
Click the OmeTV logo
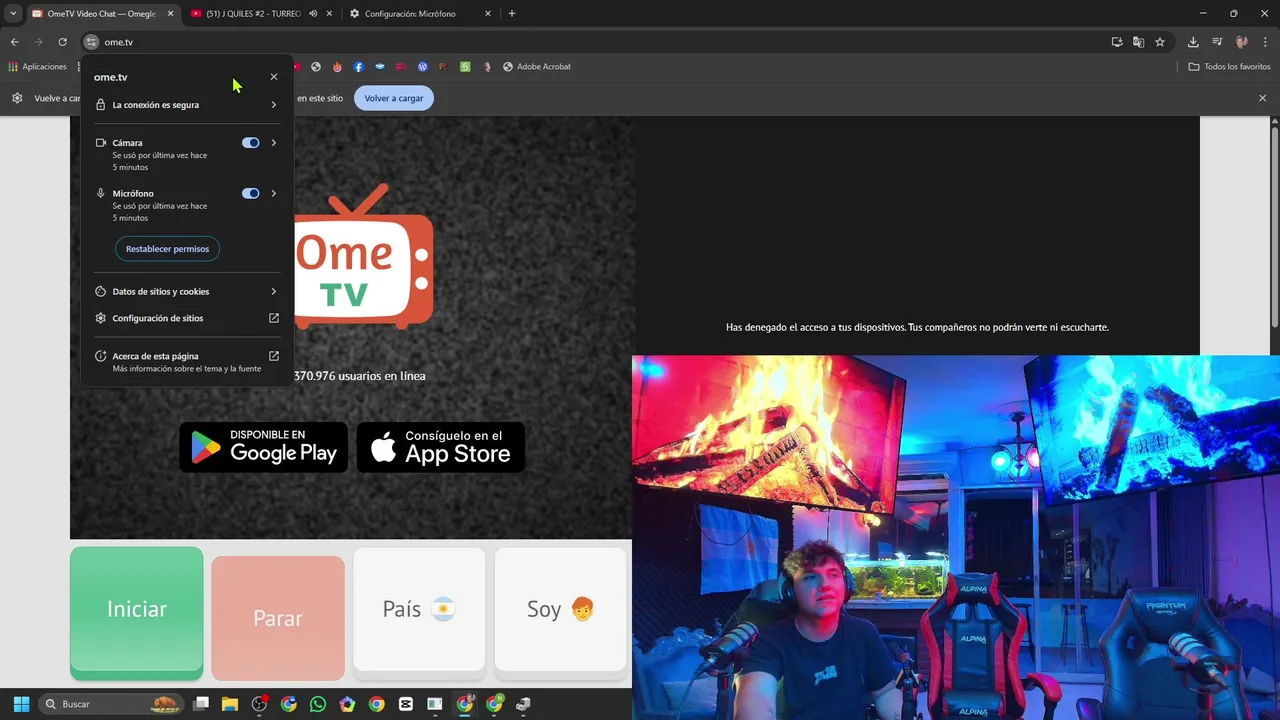363,256
